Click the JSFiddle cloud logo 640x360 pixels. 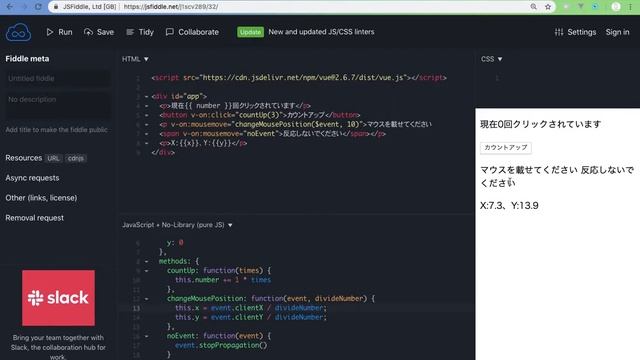[18, 32]
